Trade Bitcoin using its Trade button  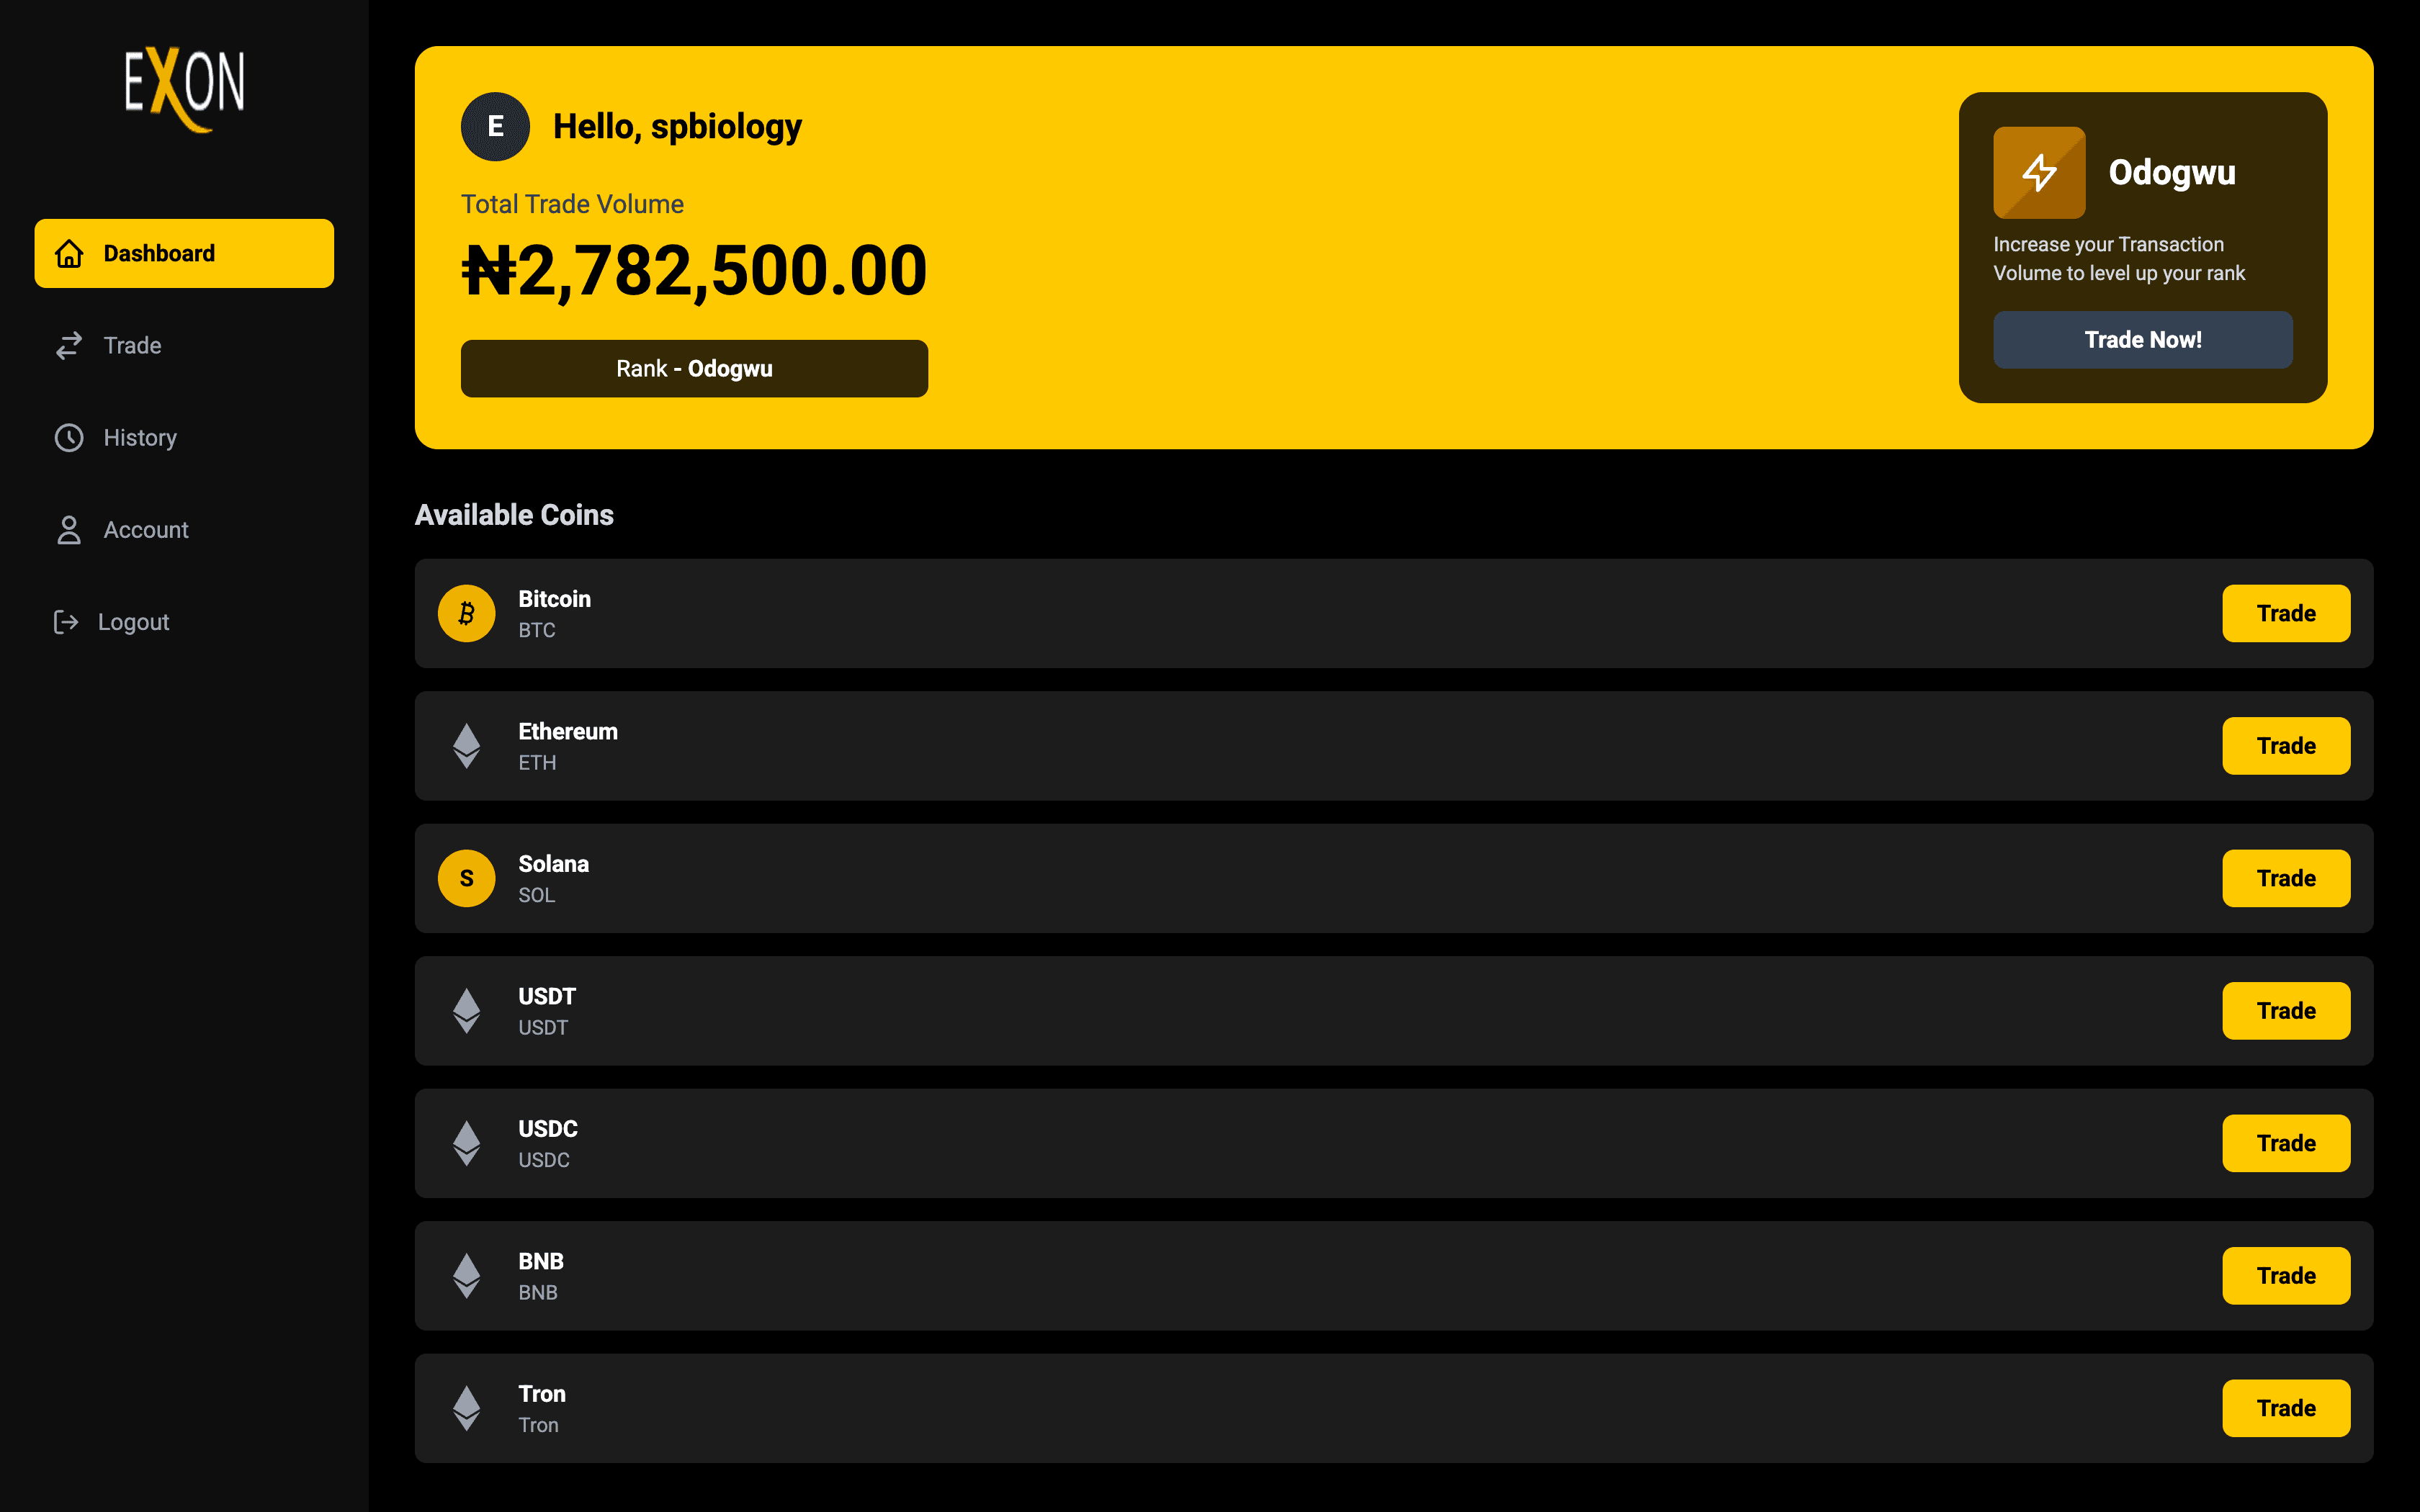pyautogui.click(x=2285, y=613)
